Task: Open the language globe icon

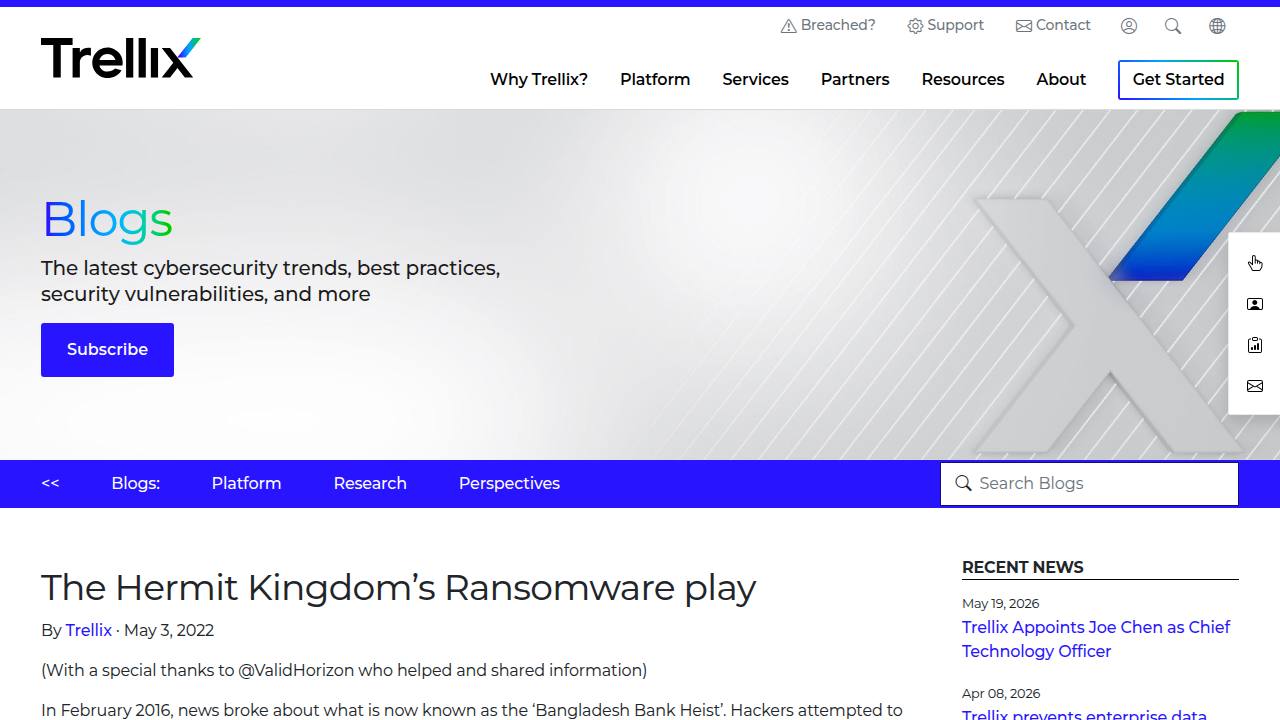Action: coord(1217,26)
